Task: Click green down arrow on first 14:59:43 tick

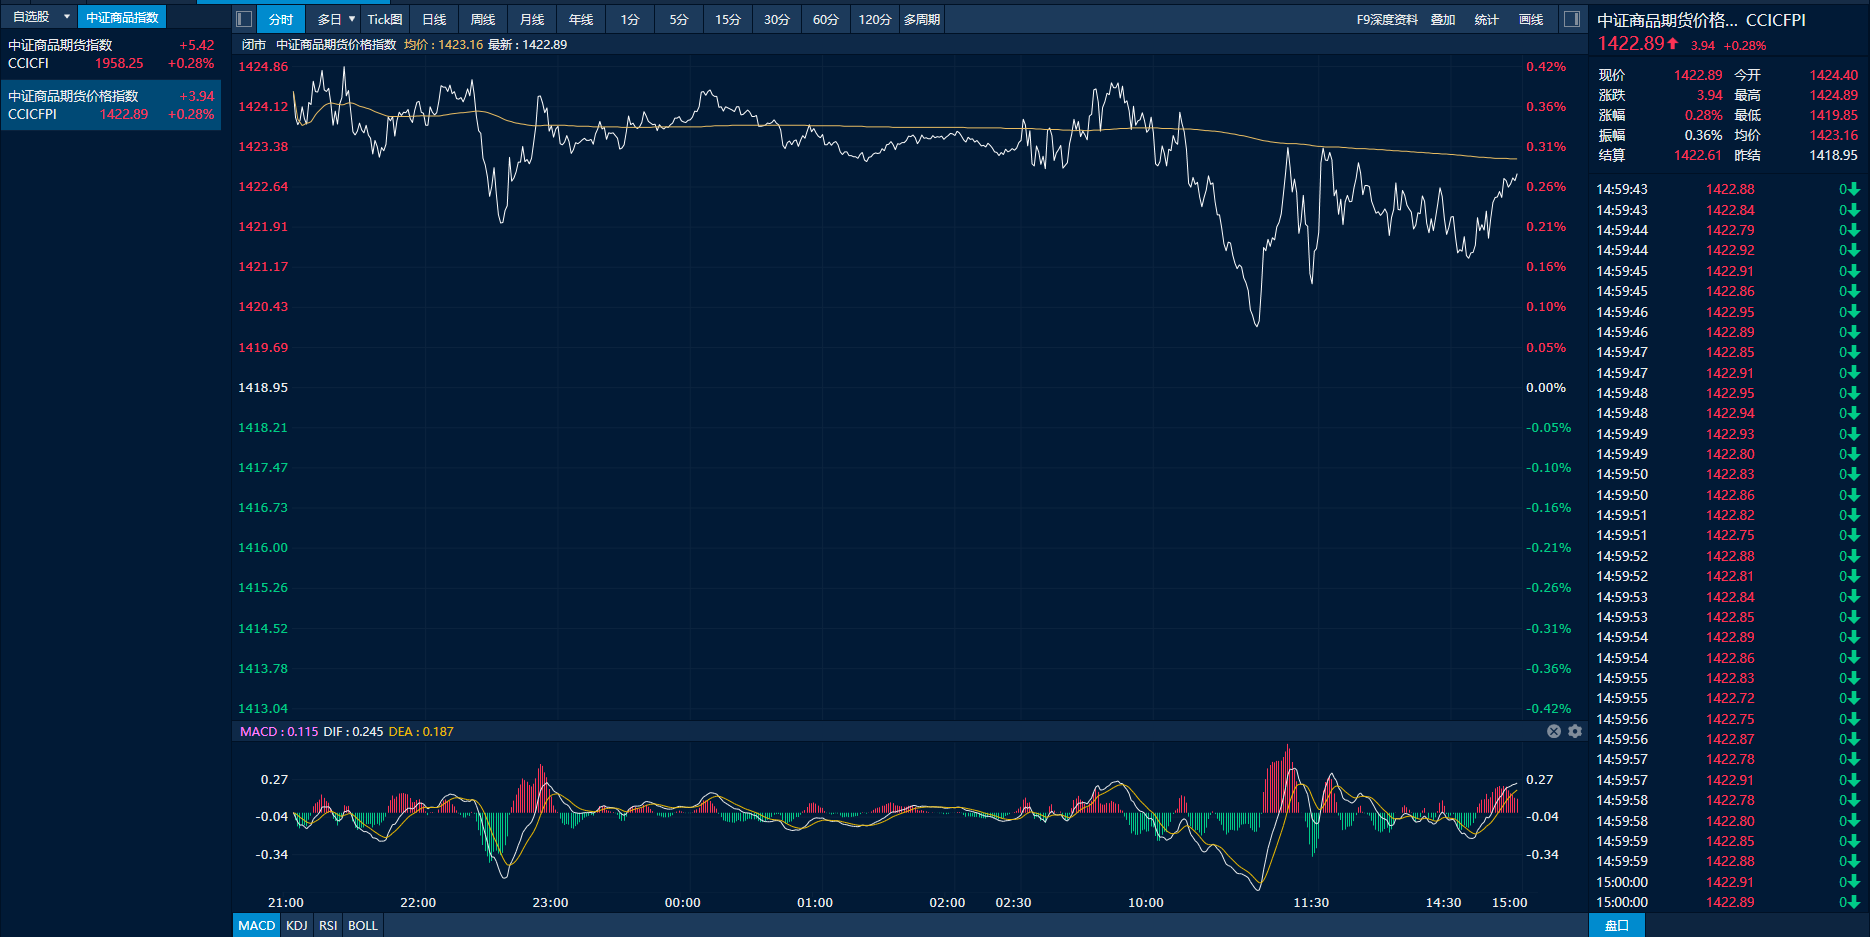Action: click(x=1853, y=189)
